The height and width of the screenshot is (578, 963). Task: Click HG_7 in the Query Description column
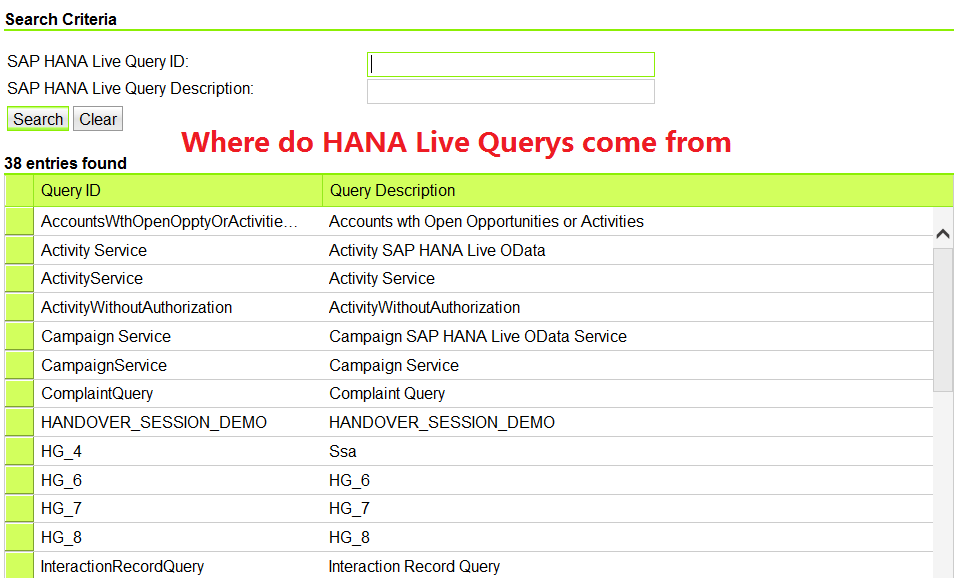349,508
